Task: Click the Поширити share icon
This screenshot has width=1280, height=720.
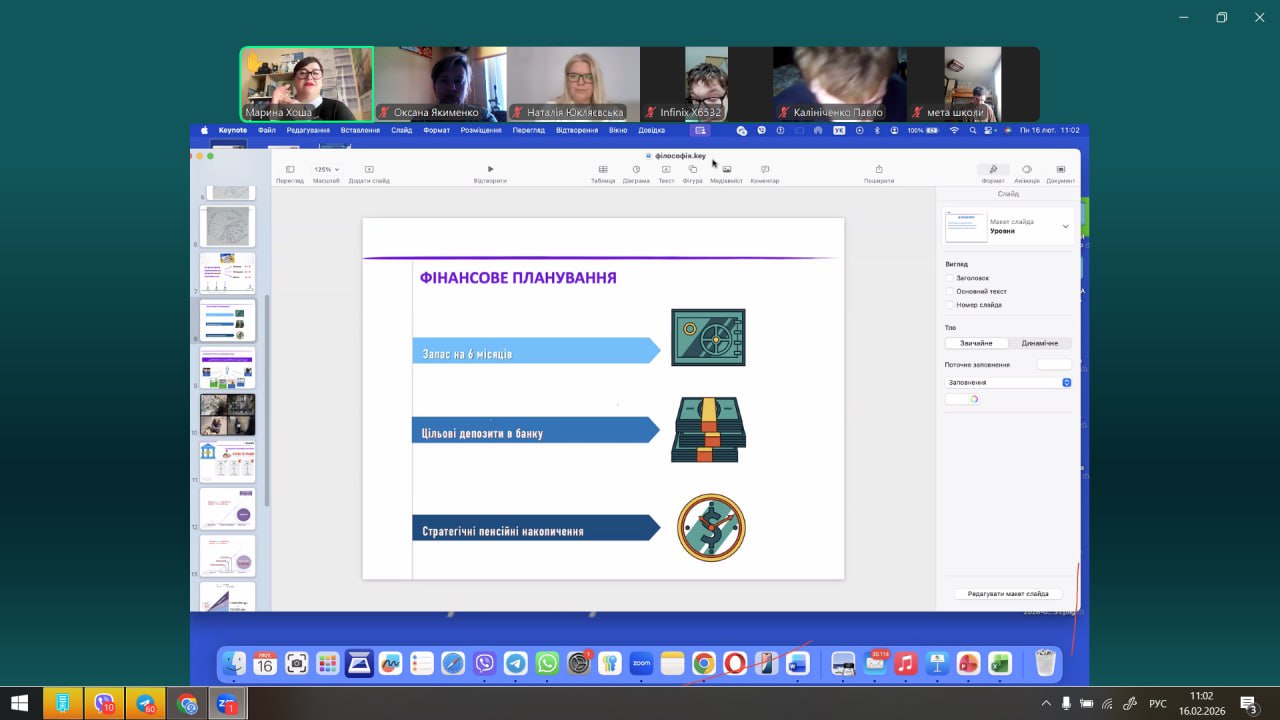Action: click(878, 170)
